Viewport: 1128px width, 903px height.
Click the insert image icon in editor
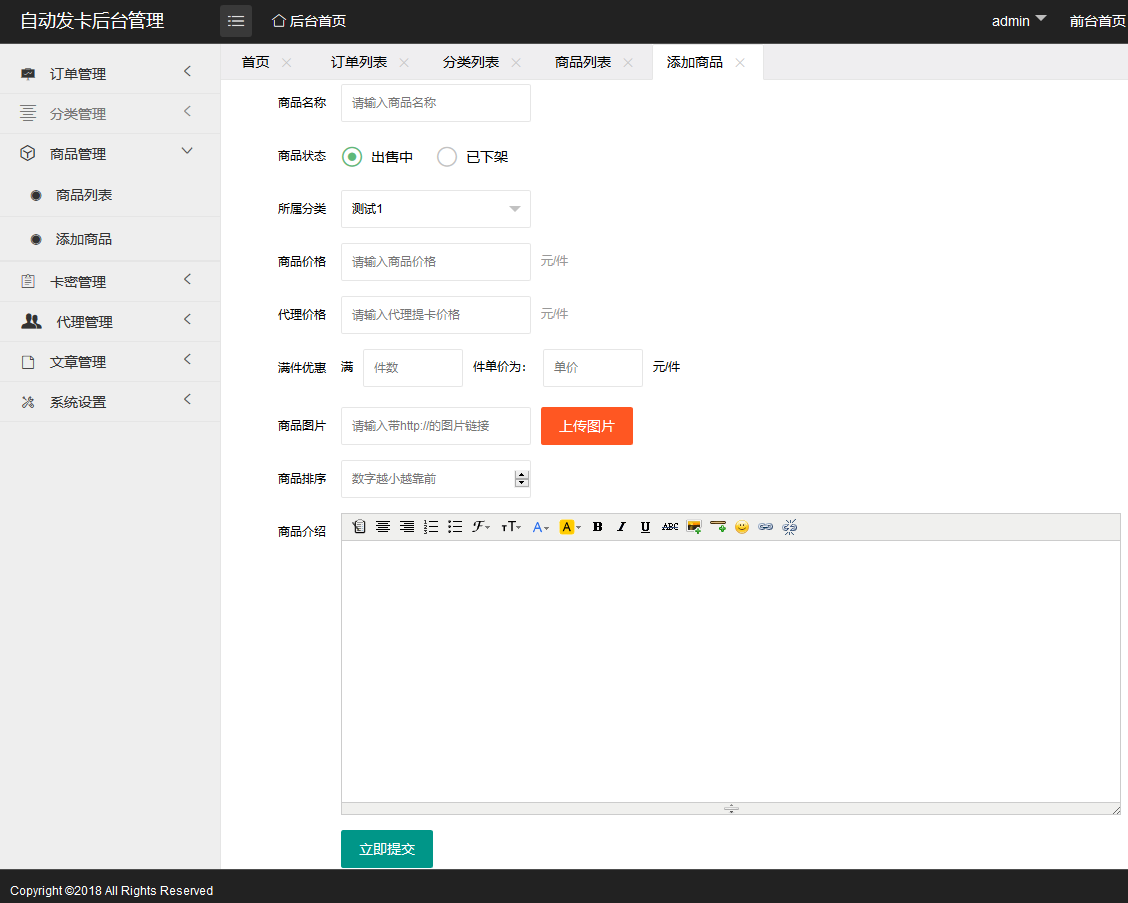694,527
